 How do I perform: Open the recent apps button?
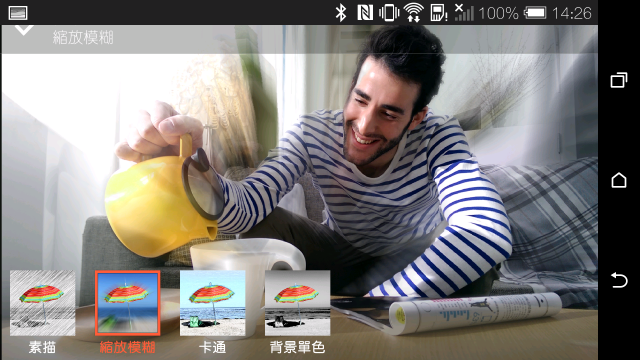(619, 80)
